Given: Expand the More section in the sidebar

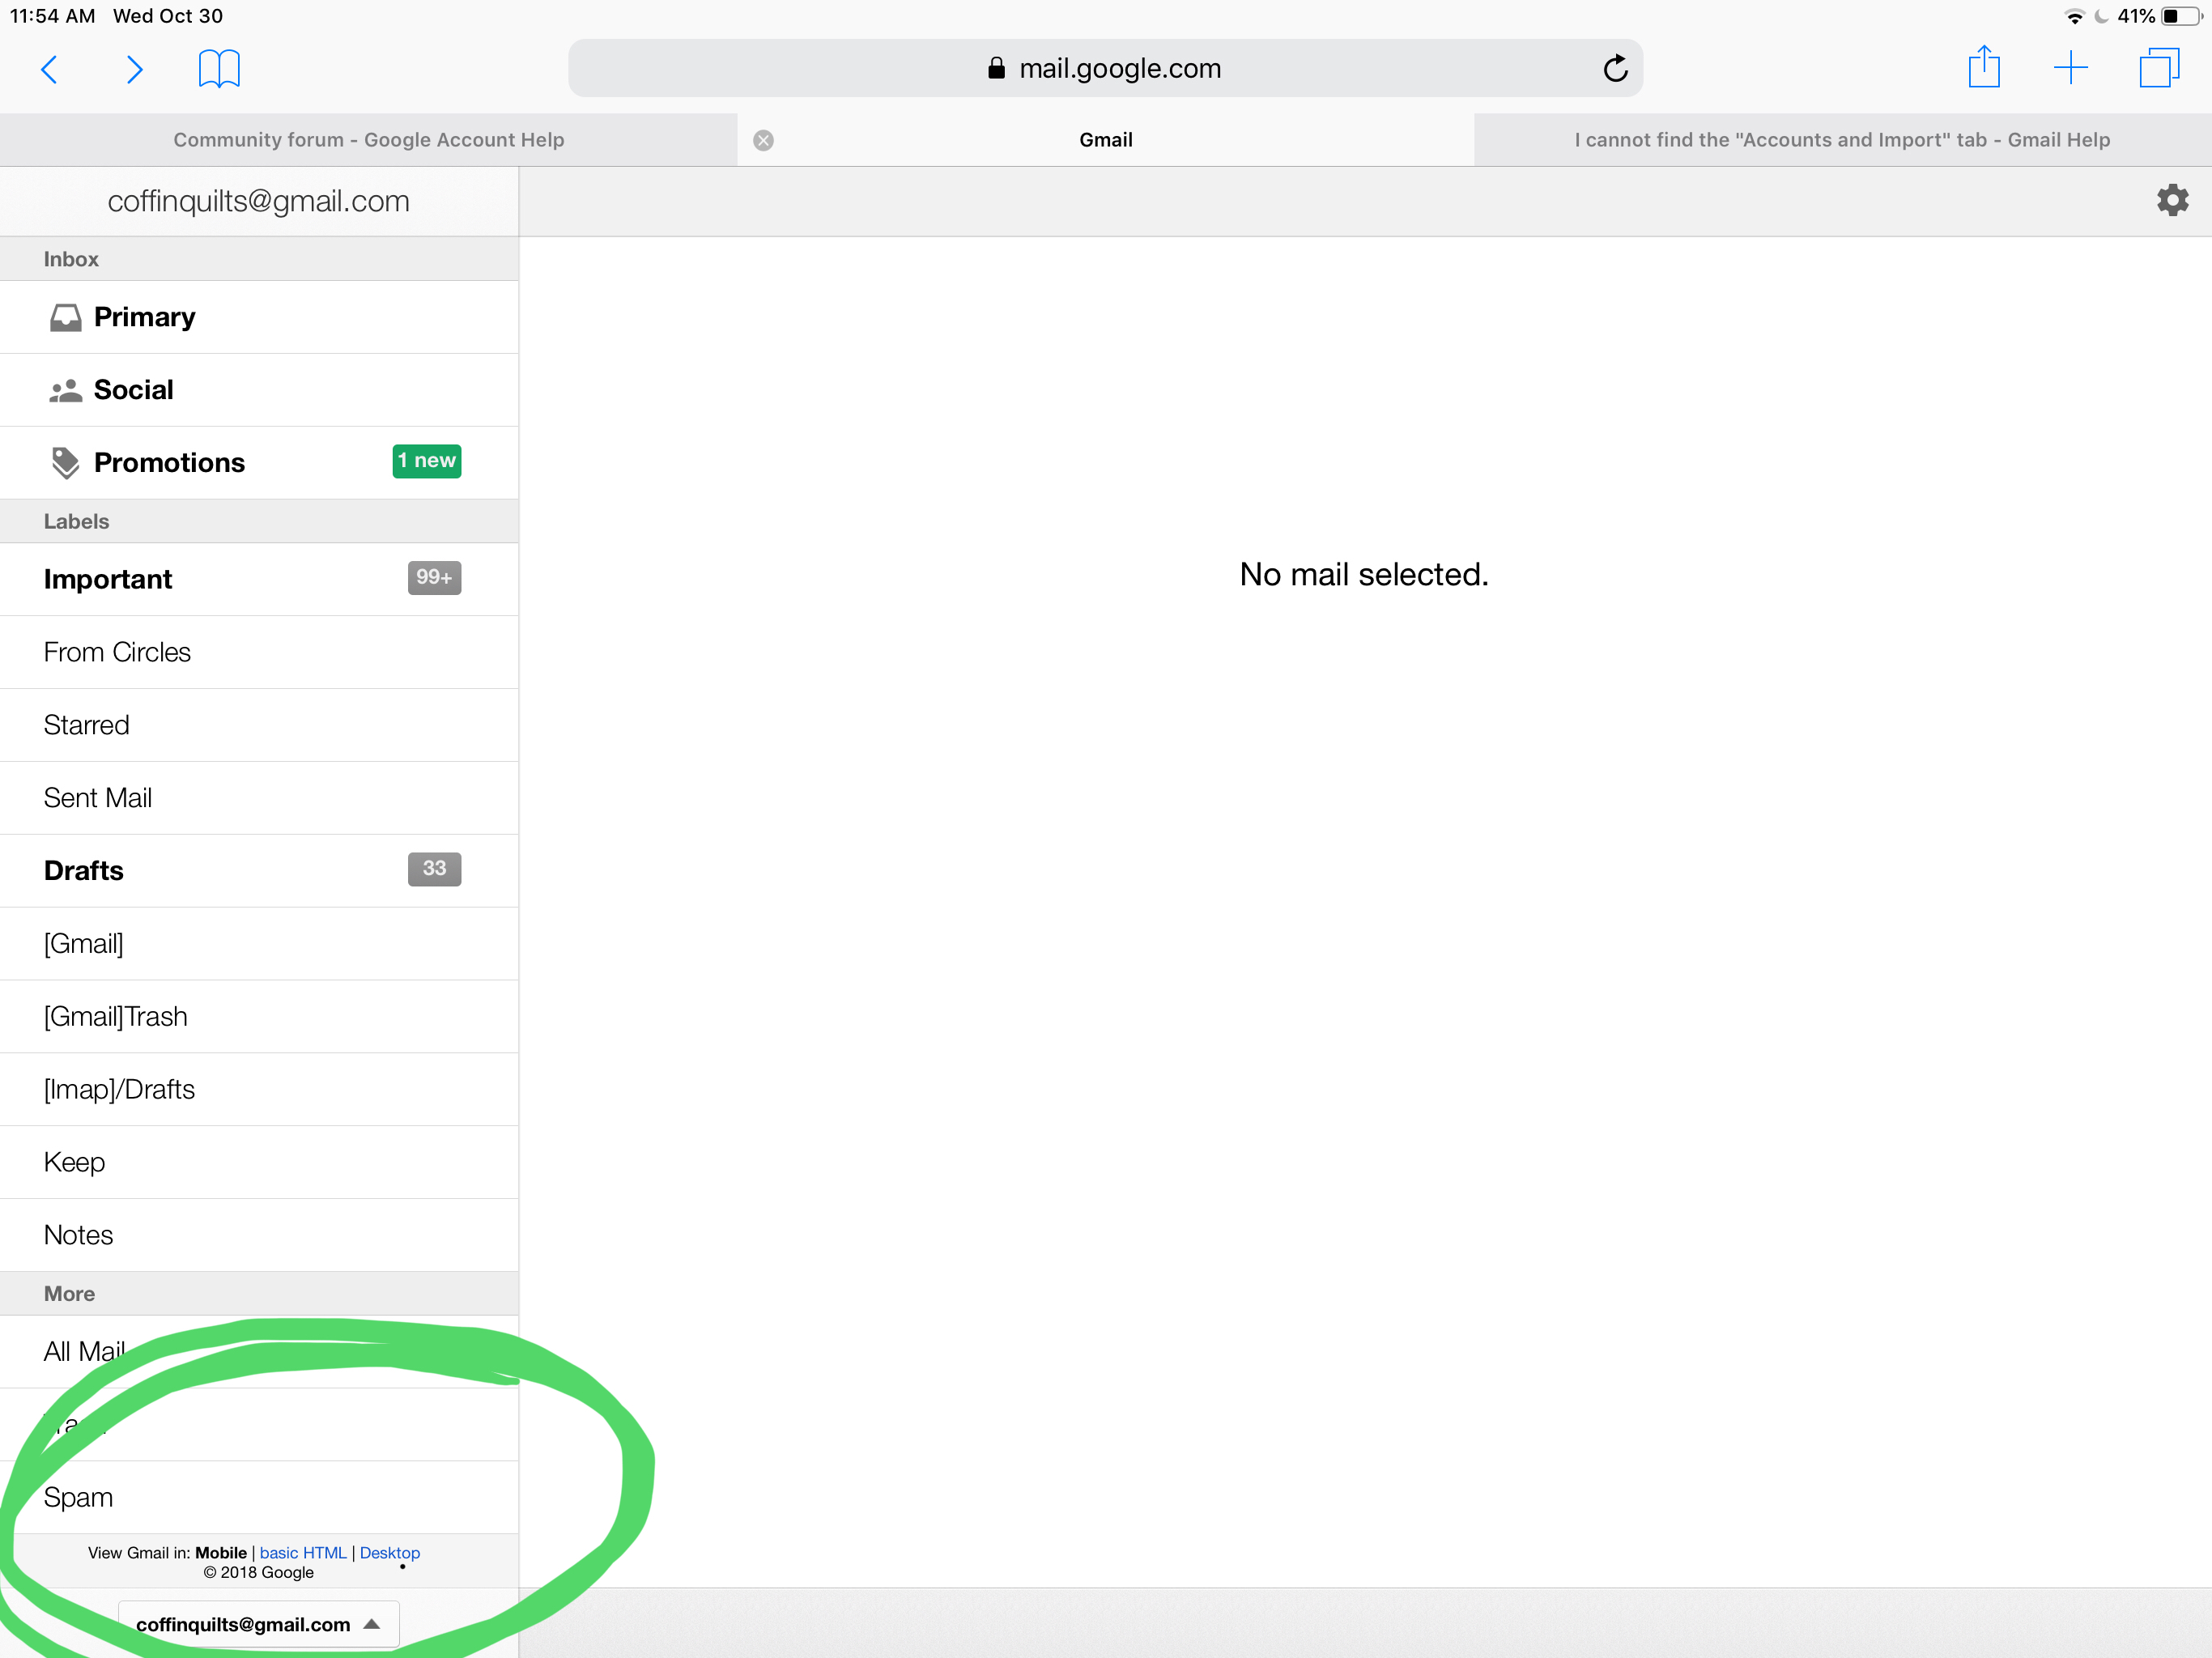Looking at the screenshot, I should coord(68,1293).
